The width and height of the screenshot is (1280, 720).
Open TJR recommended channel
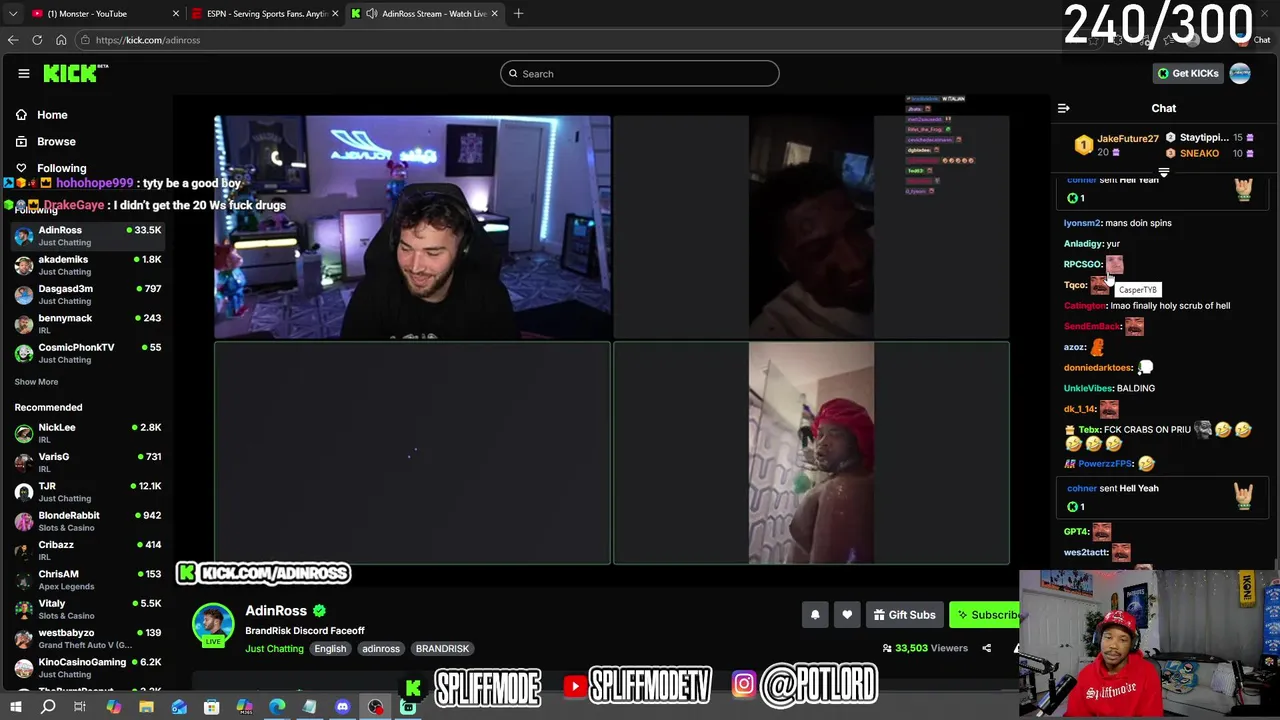click(88, 491)
